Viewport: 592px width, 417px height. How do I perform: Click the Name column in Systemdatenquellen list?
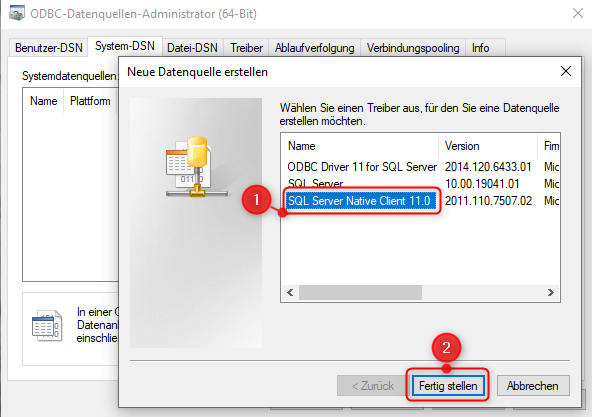(x=43, y=101)
